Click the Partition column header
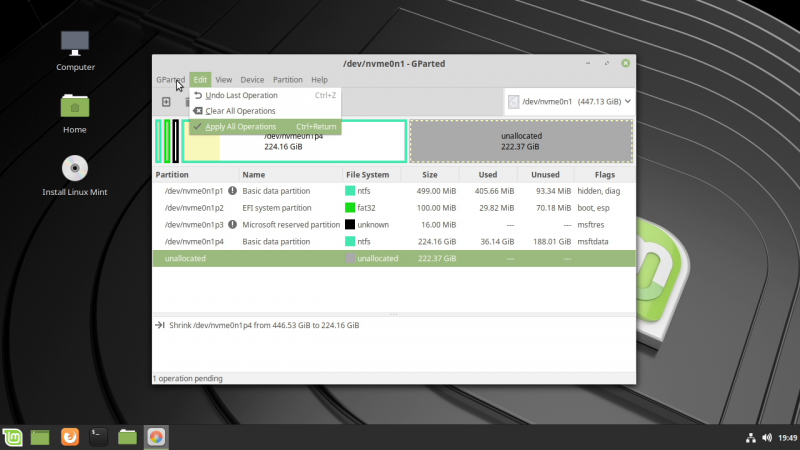This screenshot has width=800, height=450. [196, 174]
